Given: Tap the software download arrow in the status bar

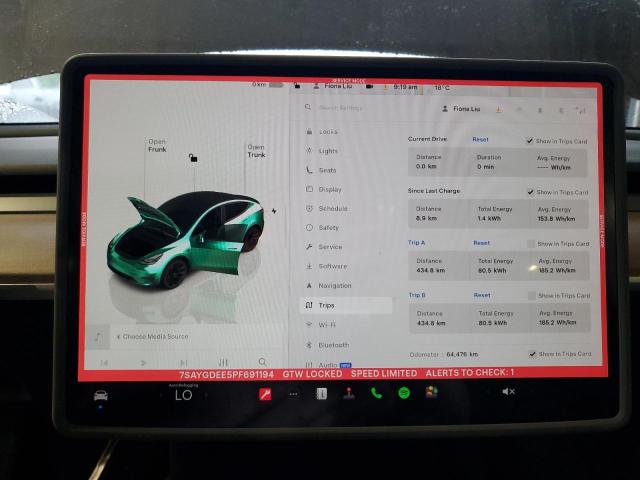Looking at the screenshot, I should click(x=385, y=87).
